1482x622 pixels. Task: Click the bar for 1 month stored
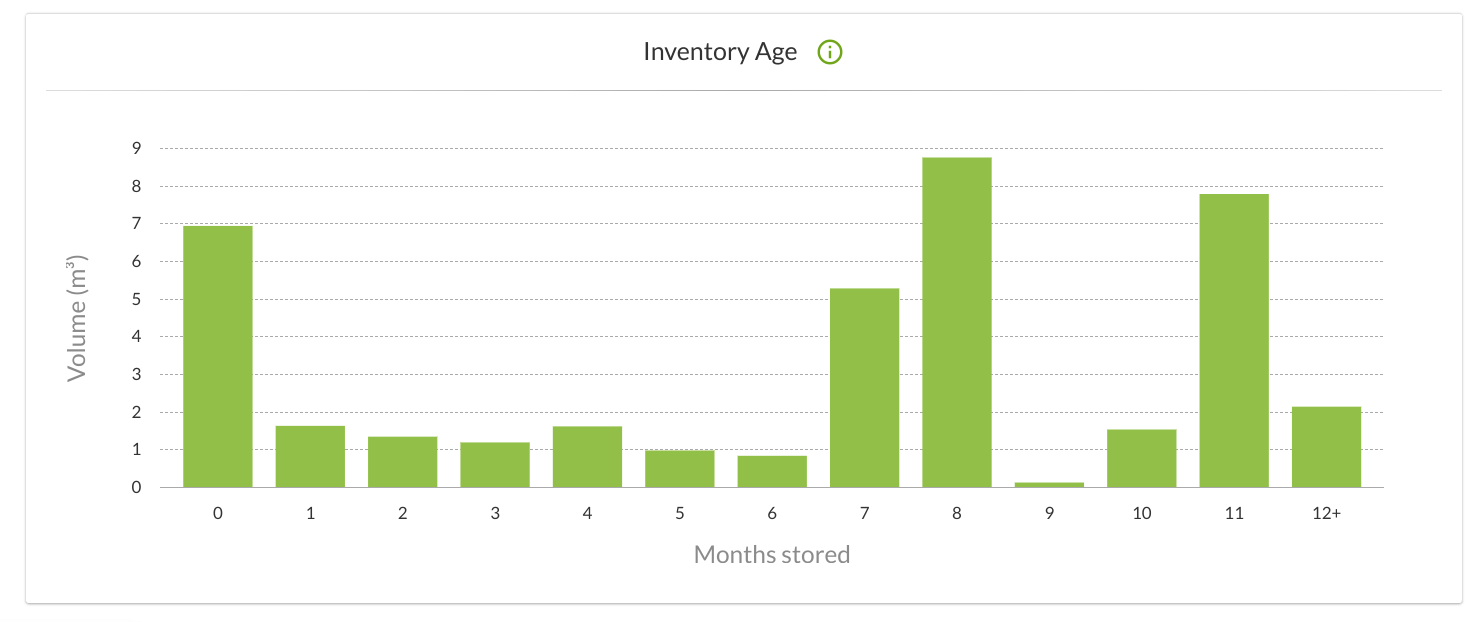point(310,456)
